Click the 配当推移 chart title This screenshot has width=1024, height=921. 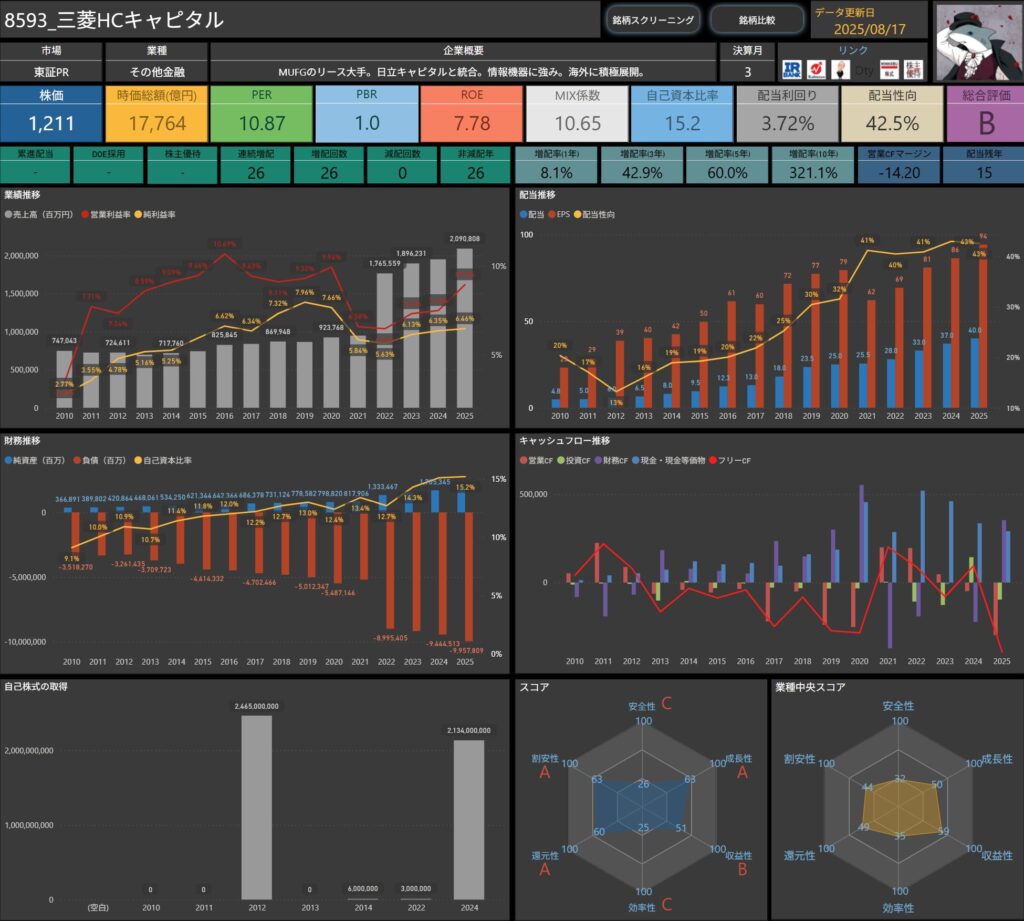[537, 195]
